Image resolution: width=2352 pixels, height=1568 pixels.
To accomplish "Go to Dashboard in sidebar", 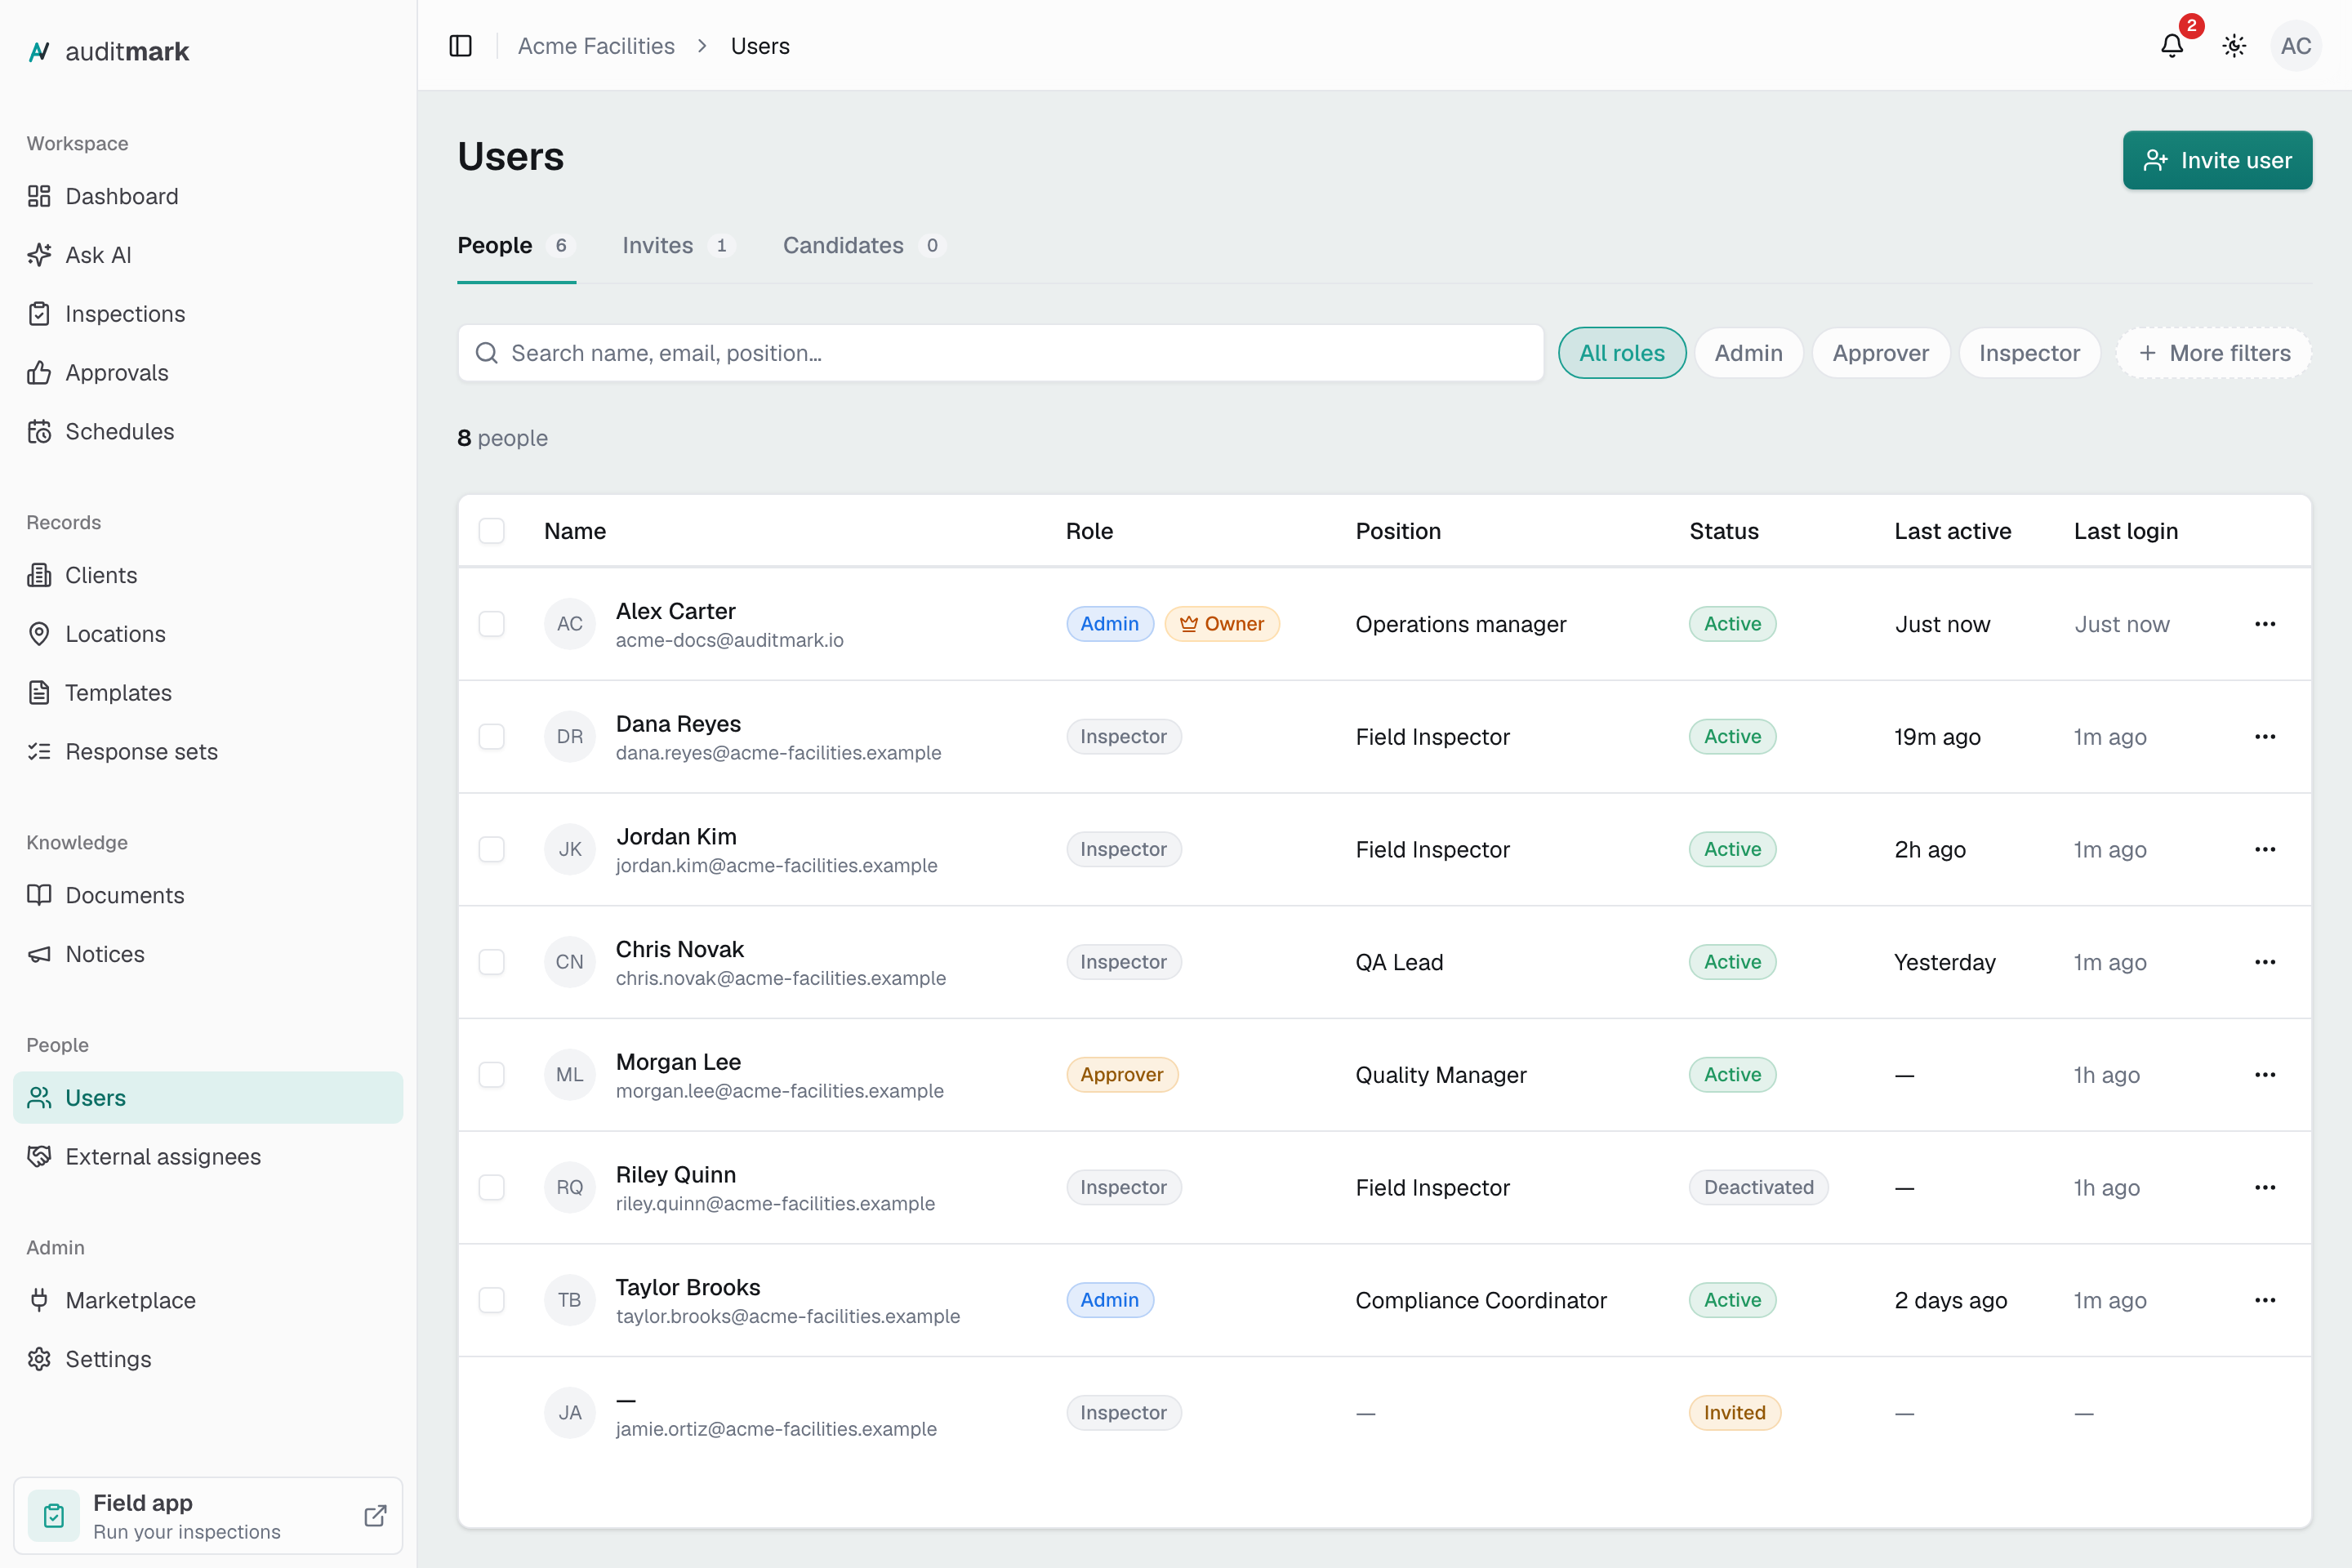I will pos(208,196).
